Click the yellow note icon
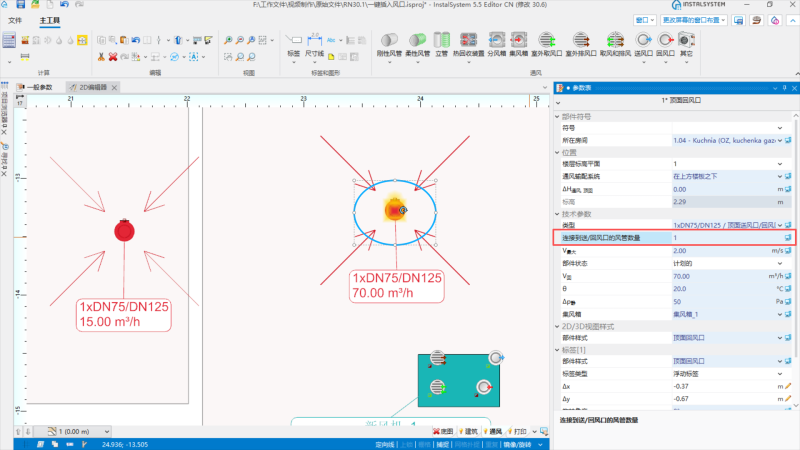Screen dimensions: 800x450 tap(331, 57)
